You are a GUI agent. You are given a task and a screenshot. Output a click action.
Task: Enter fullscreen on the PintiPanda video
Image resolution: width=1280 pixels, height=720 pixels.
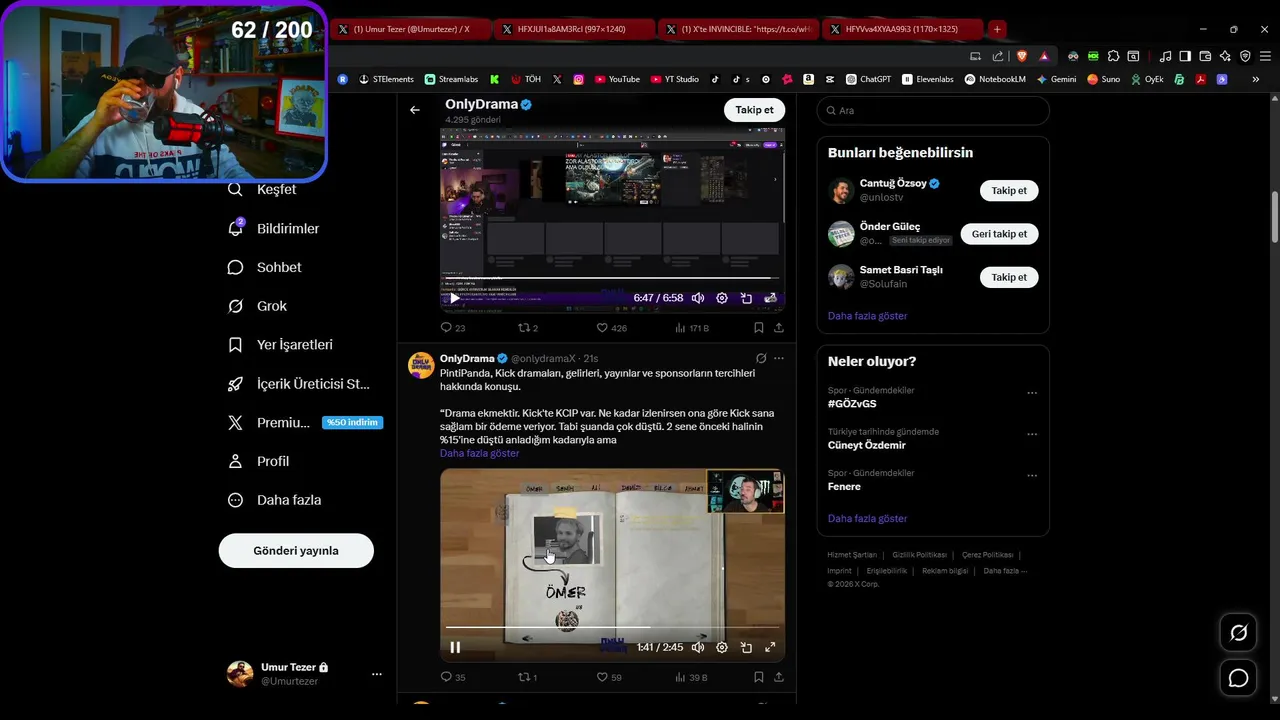[770, 647]
